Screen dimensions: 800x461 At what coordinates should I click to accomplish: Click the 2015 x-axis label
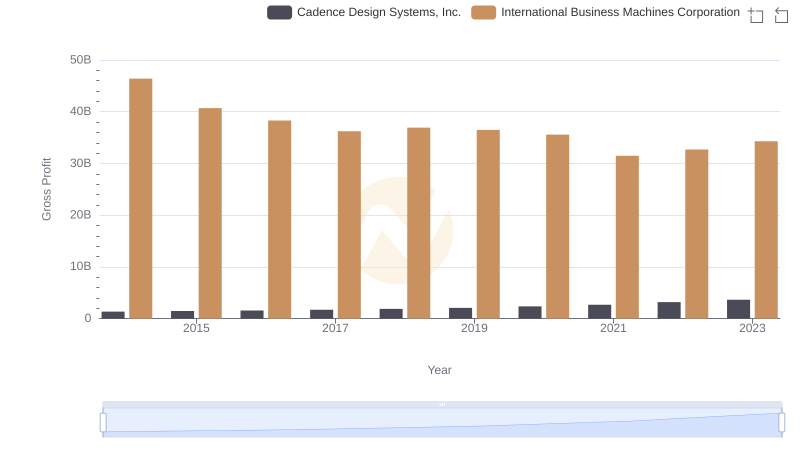(196, 328)
